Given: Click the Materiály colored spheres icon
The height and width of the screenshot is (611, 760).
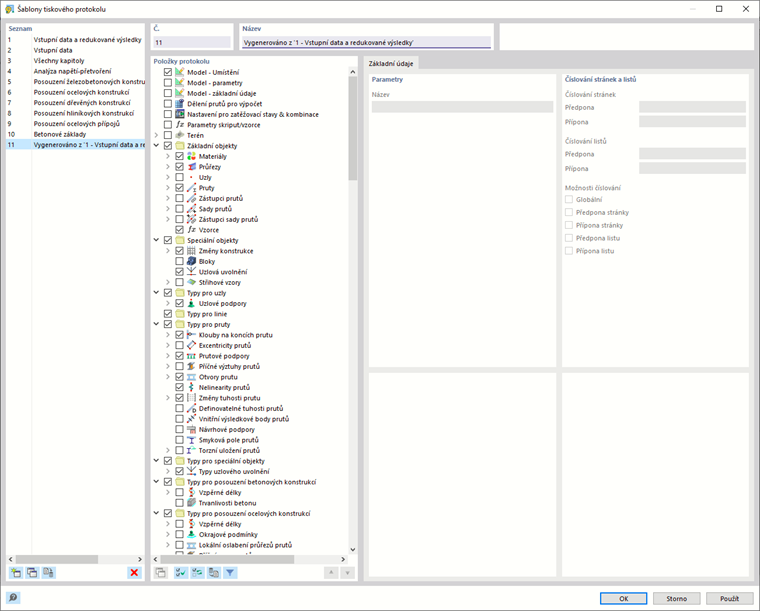Looking at the screenshot, I should click(x=191, y=156).
